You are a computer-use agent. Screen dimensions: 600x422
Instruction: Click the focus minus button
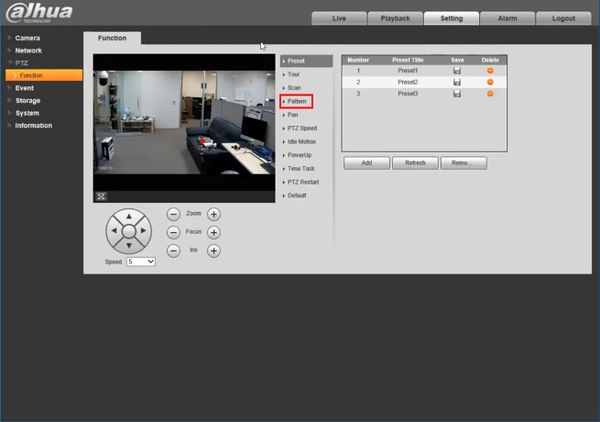(173, 232)
